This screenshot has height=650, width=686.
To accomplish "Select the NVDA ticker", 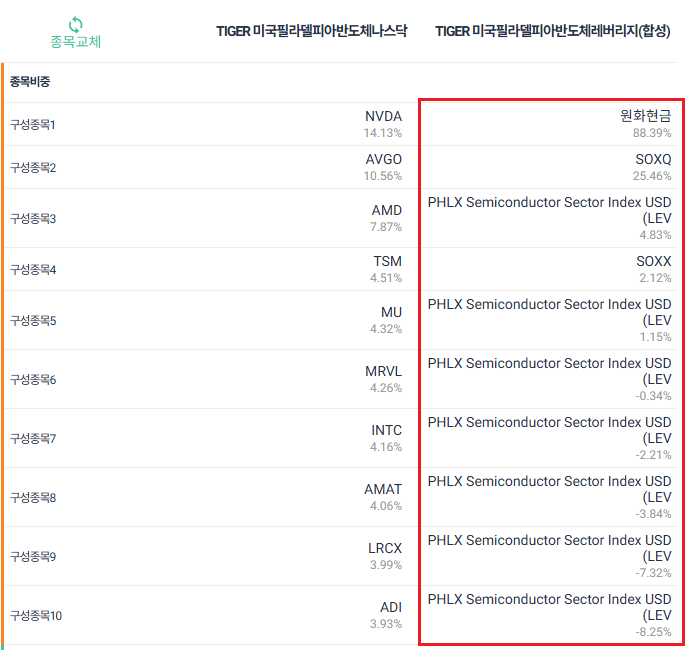I will pyautogui.click(x=383, y=116).
